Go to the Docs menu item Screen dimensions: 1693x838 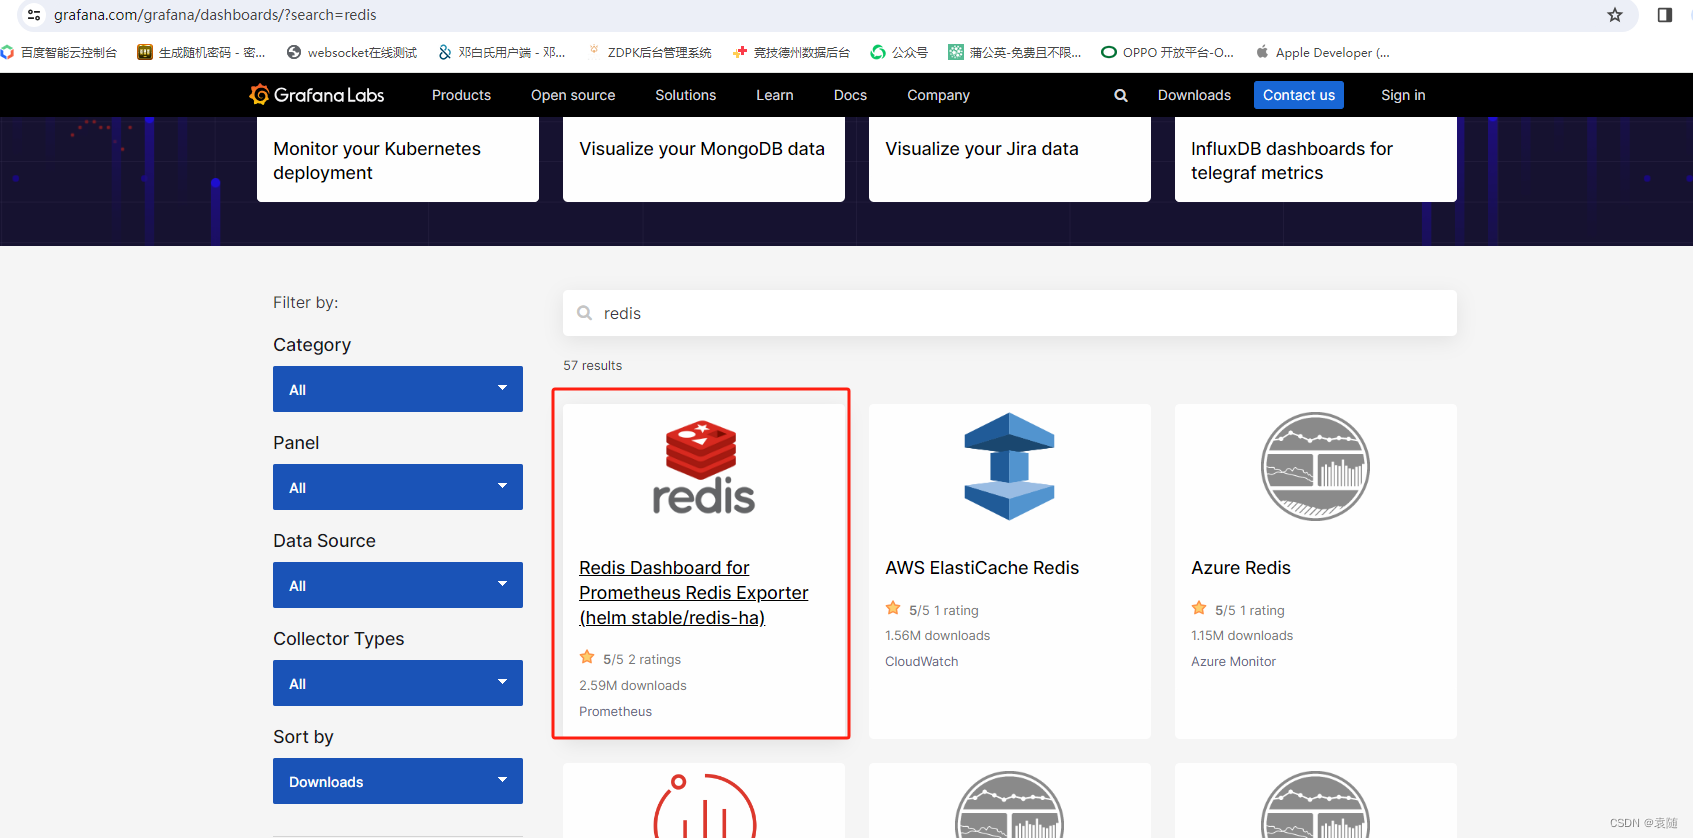coord(850,95)
